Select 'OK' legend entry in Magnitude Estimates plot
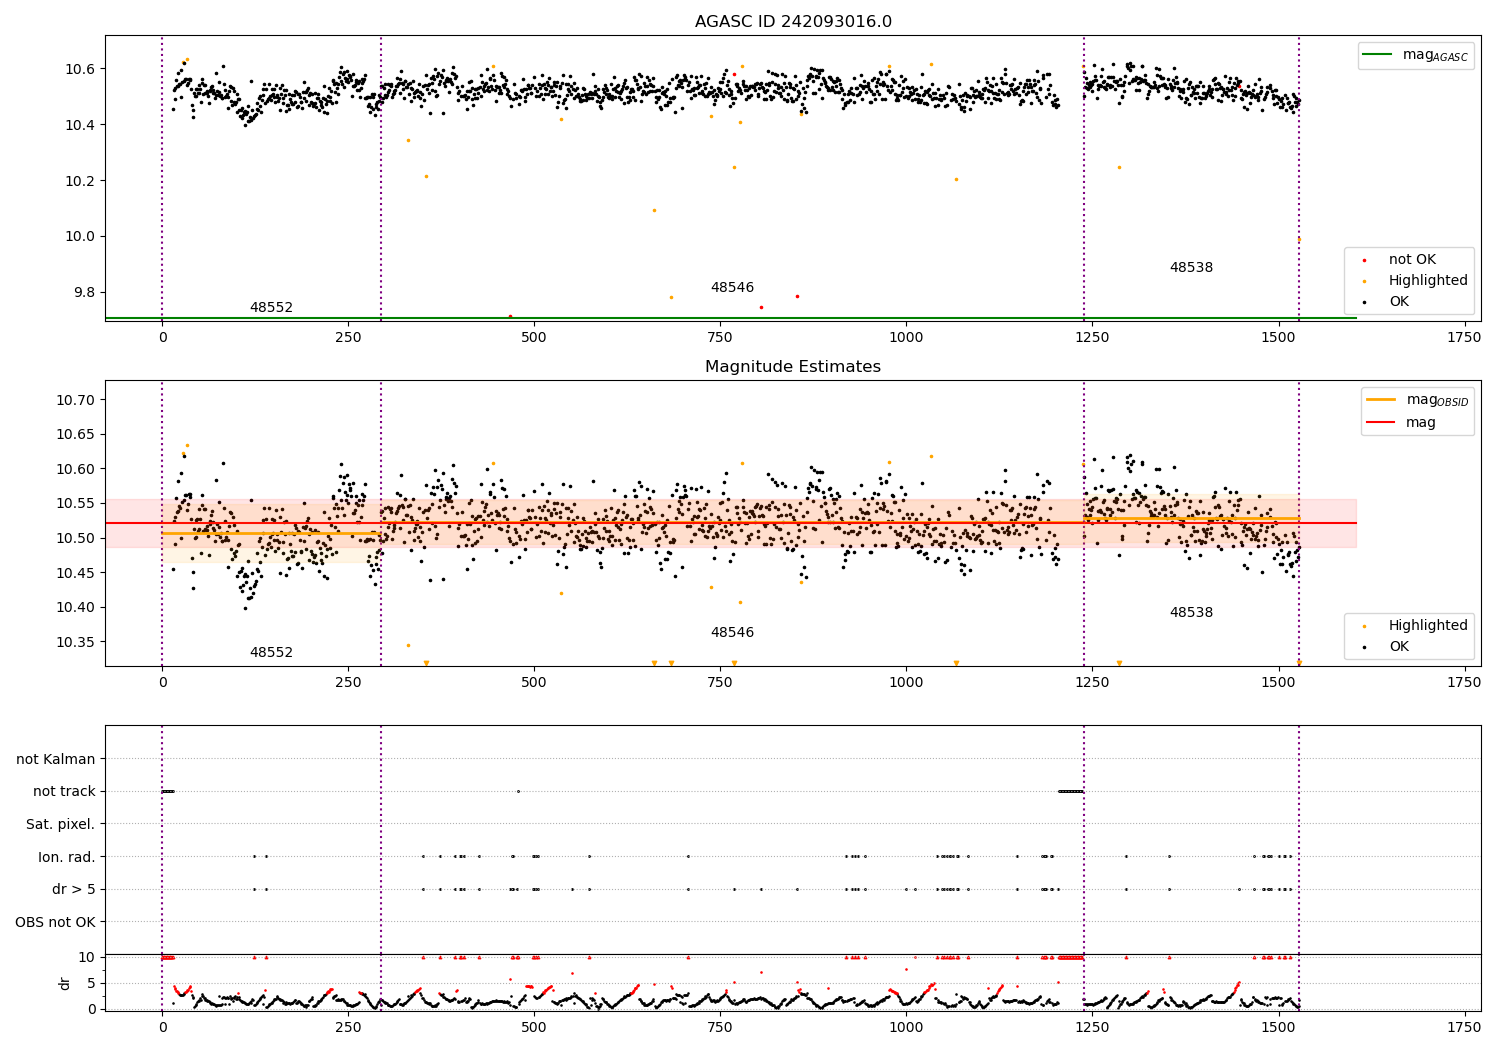Viewport: 1500px width, 1050px height. (x=1399, y=647)
